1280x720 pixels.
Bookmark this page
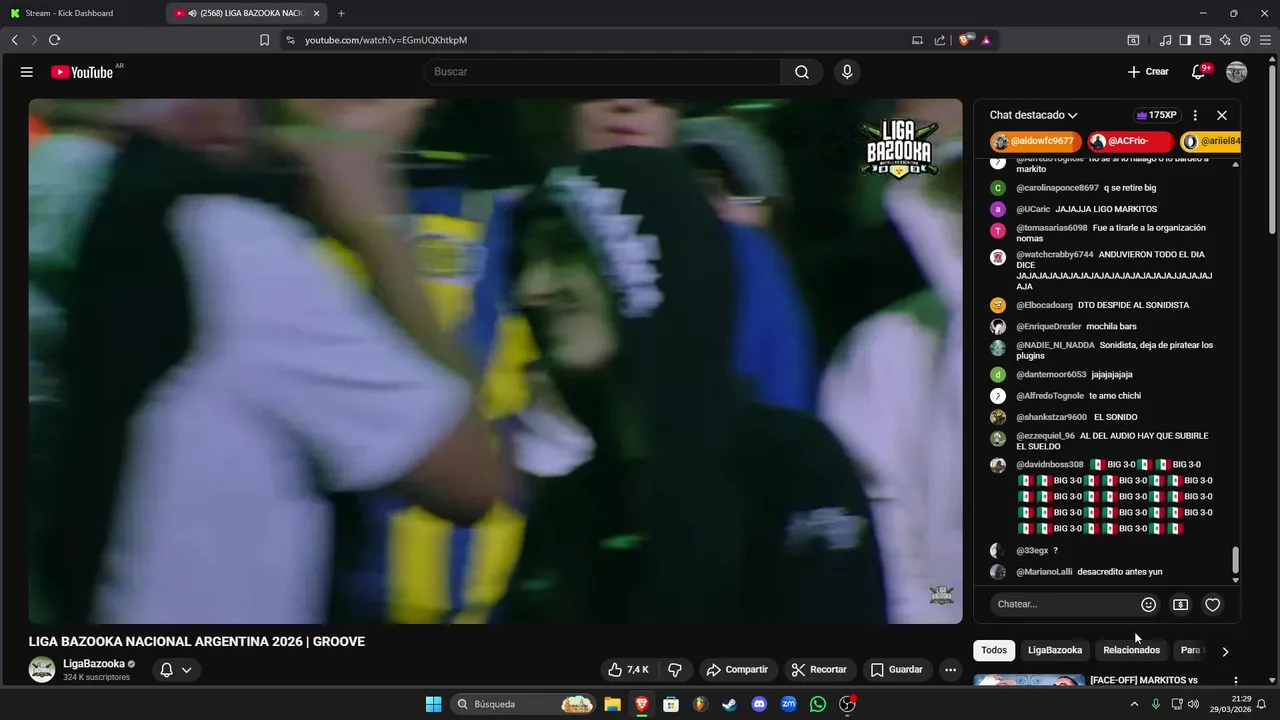264,40
